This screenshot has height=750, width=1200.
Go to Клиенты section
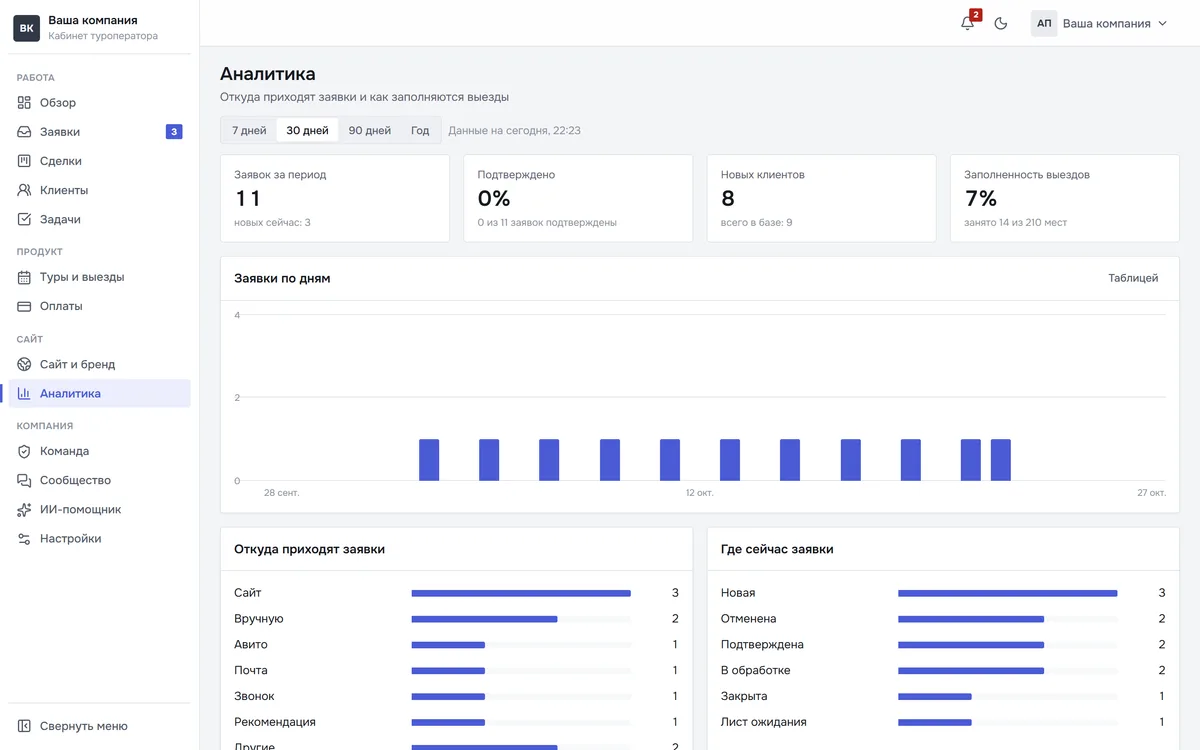point(99,190)
